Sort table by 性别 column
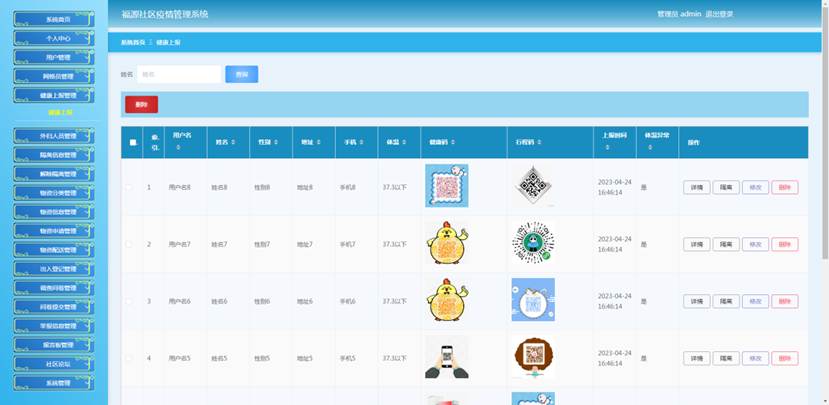 coord(276,142)
